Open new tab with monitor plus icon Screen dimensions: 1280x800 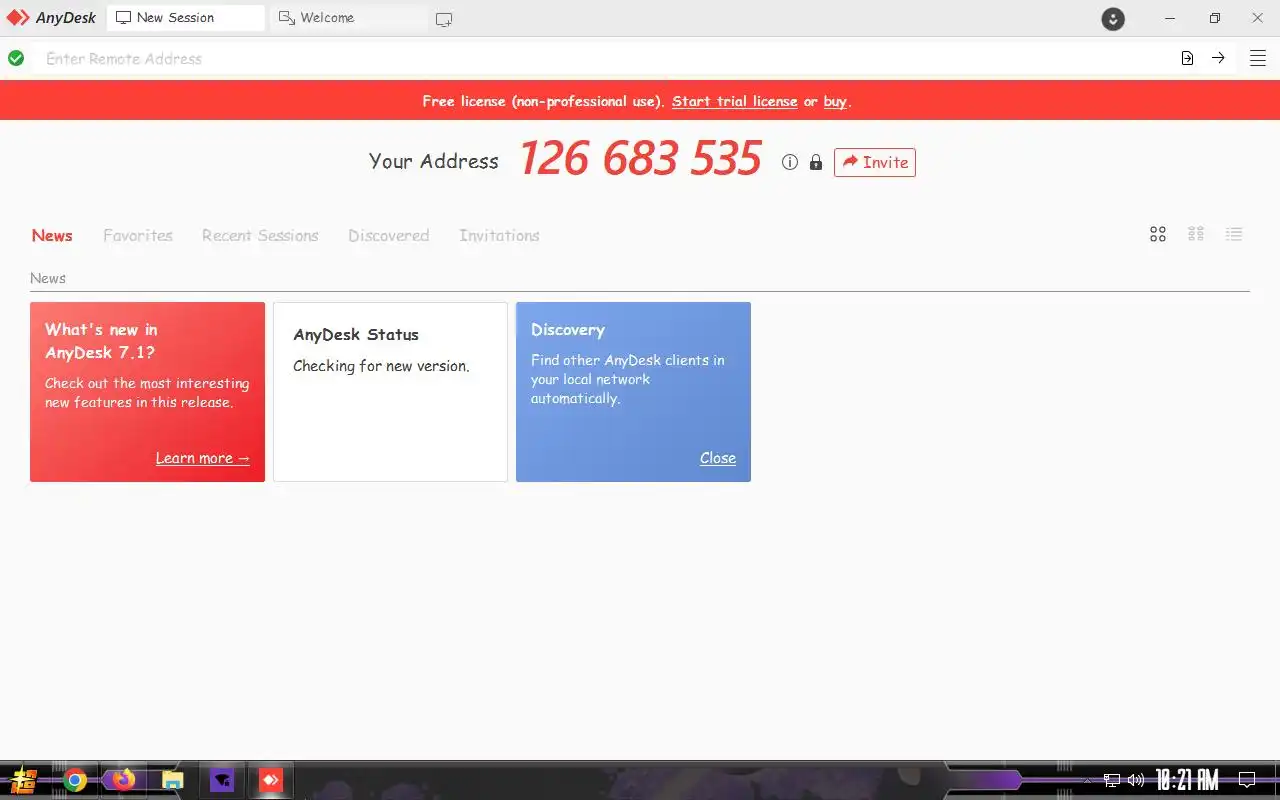(x=444, y=19)
